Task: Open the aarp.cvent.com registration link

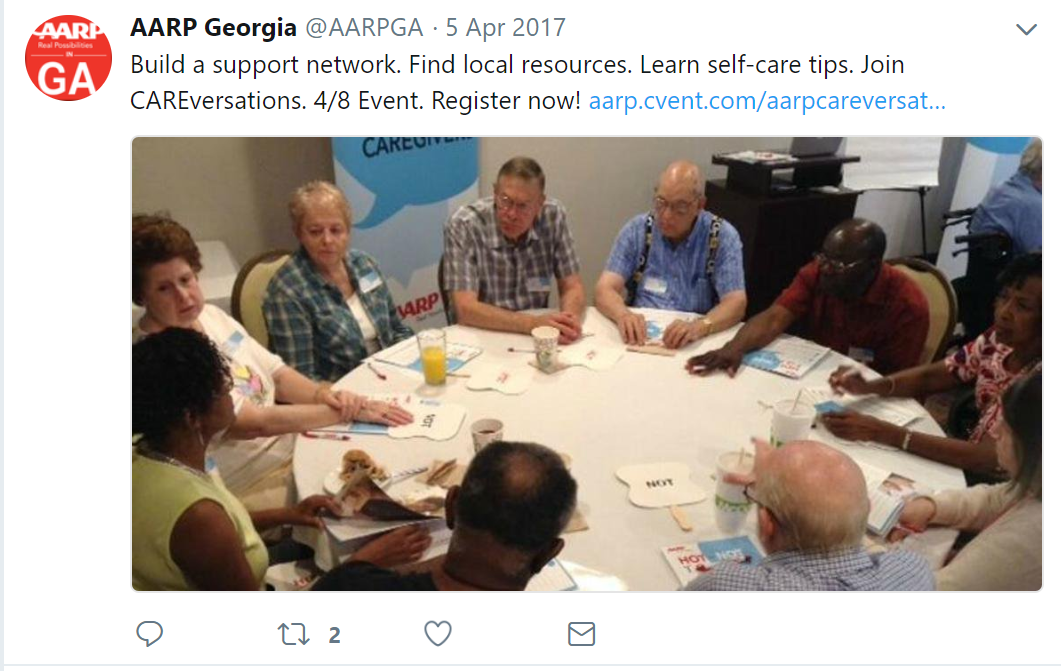Action: click(x=767, y=101)
